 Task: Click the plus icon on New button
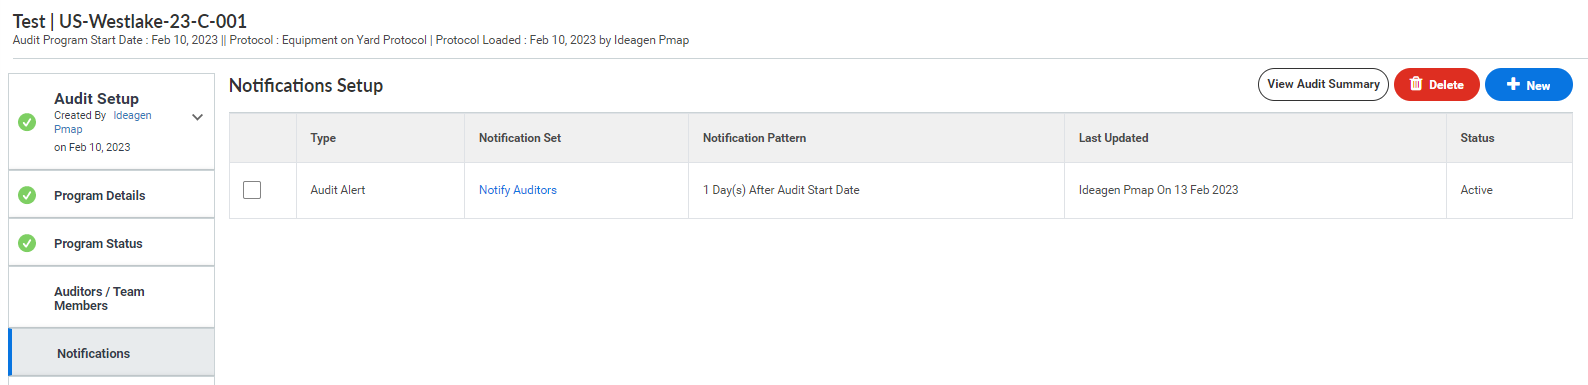(1513, 84)
